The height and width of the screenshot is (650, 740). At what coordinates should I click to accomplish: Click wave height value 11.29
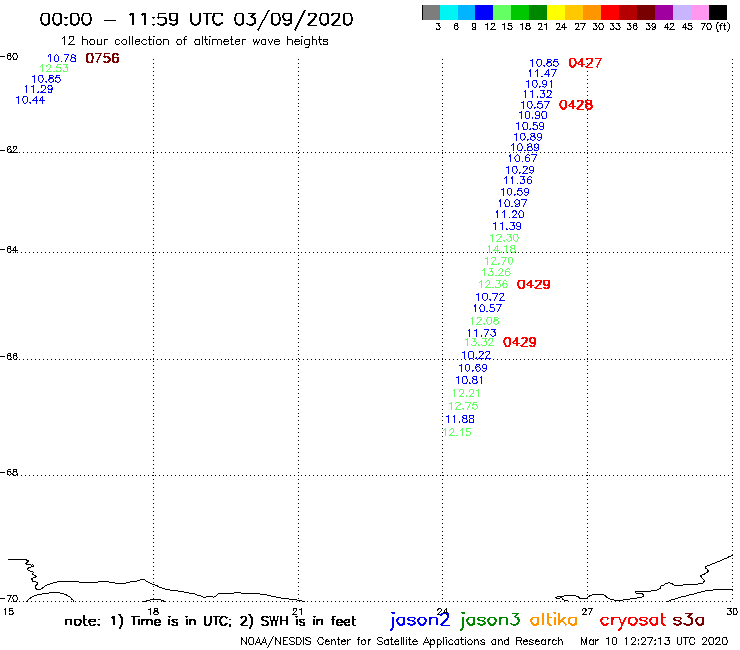pyautogui.click(x=38, y=89)
